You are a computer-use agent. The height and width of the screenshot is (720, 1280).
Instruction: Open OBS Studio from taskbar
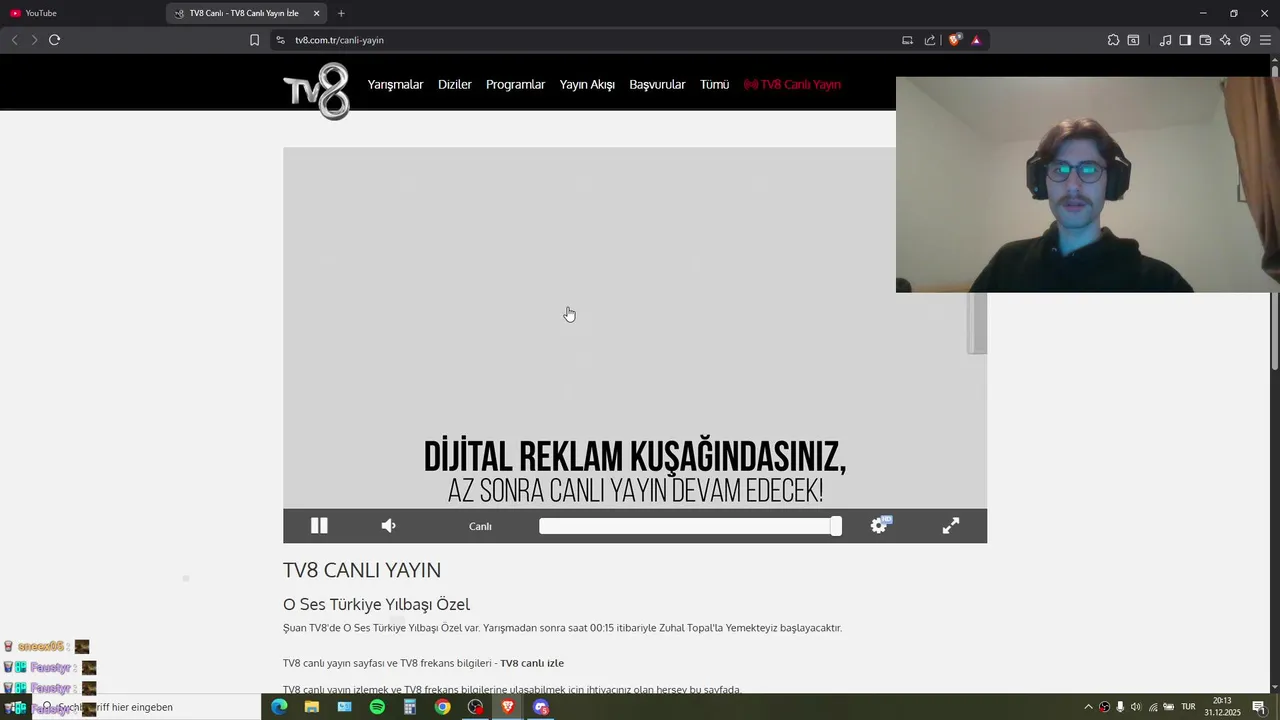[475, 707]
